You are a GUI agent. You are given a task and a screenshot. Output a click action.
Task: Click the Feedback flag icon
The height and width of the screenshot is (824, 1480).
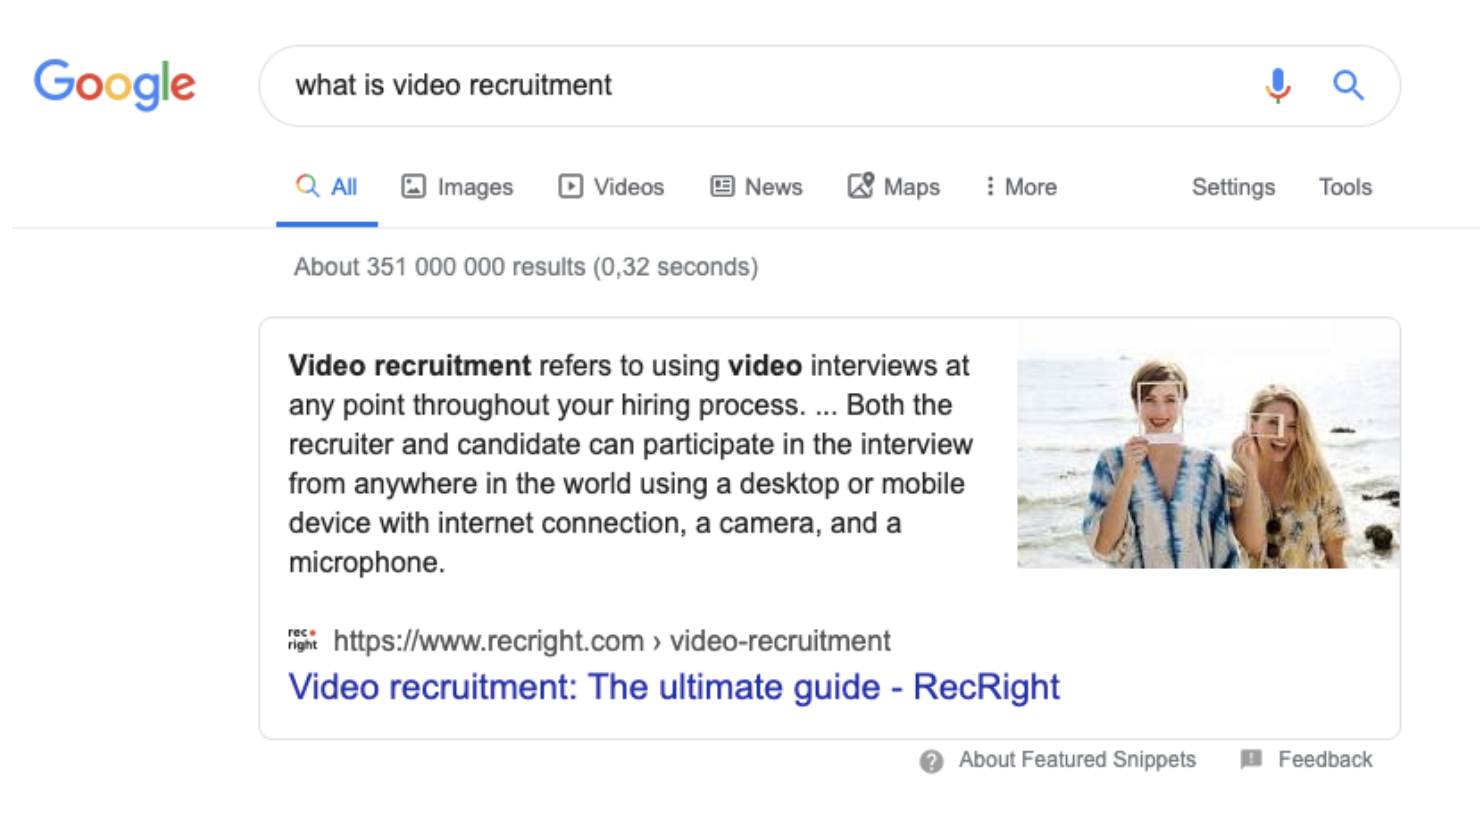tap(1251, 759)
